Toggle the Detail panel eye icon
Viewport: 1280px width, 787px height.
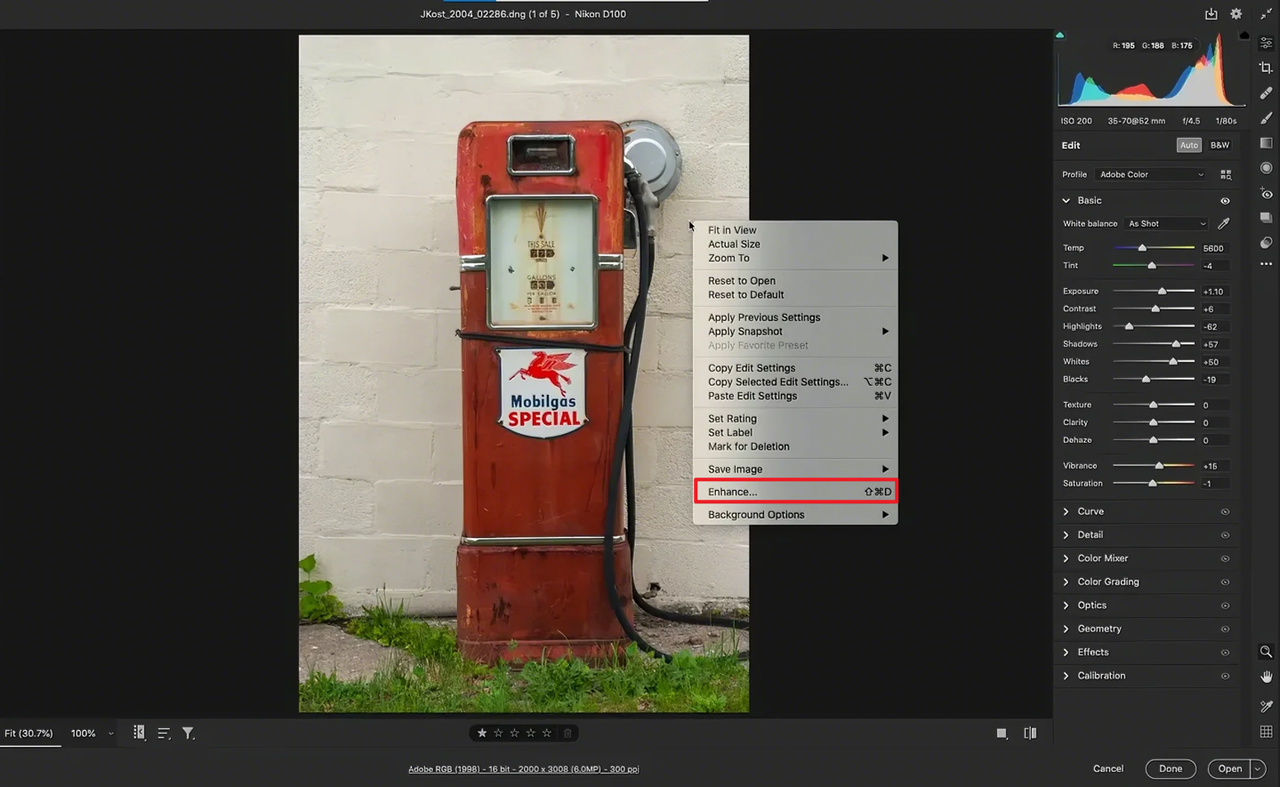(x=1225, y=534)
